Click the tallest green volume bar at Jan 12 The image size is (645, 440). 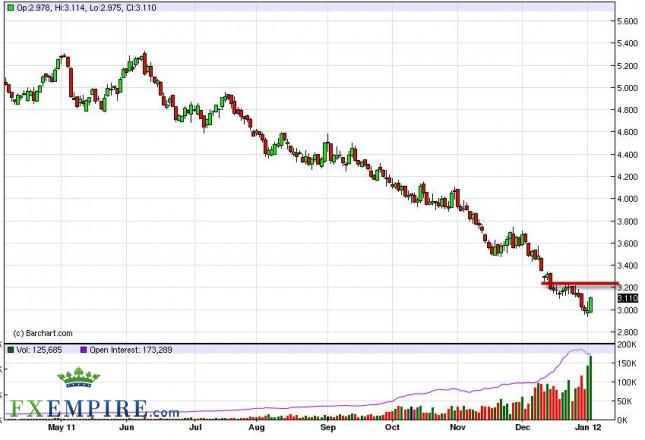click(x=591, y=388)
